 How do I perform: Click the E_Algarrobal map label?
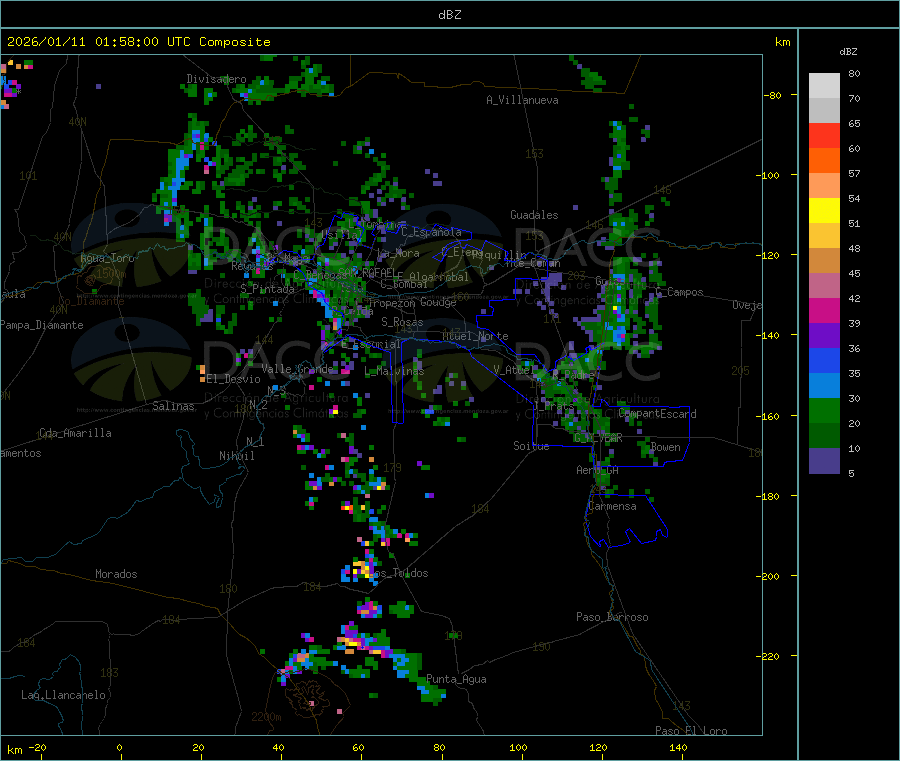coord(431,277)
